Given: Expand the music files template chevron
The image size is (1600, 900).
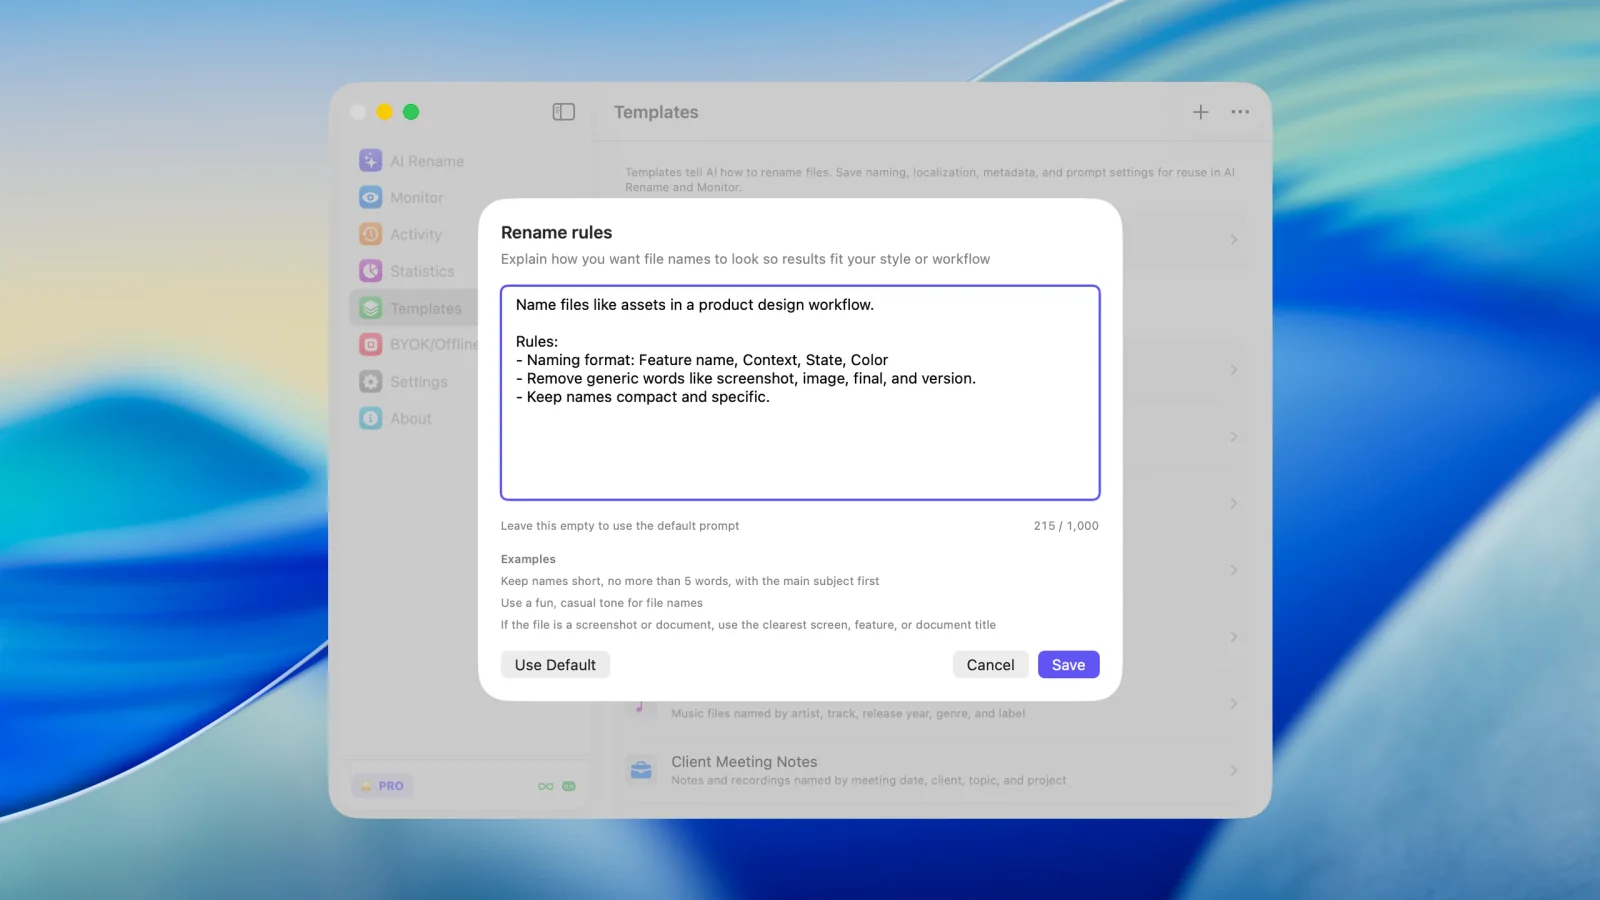Looking at the screenshot, I should pos(1234,704).
